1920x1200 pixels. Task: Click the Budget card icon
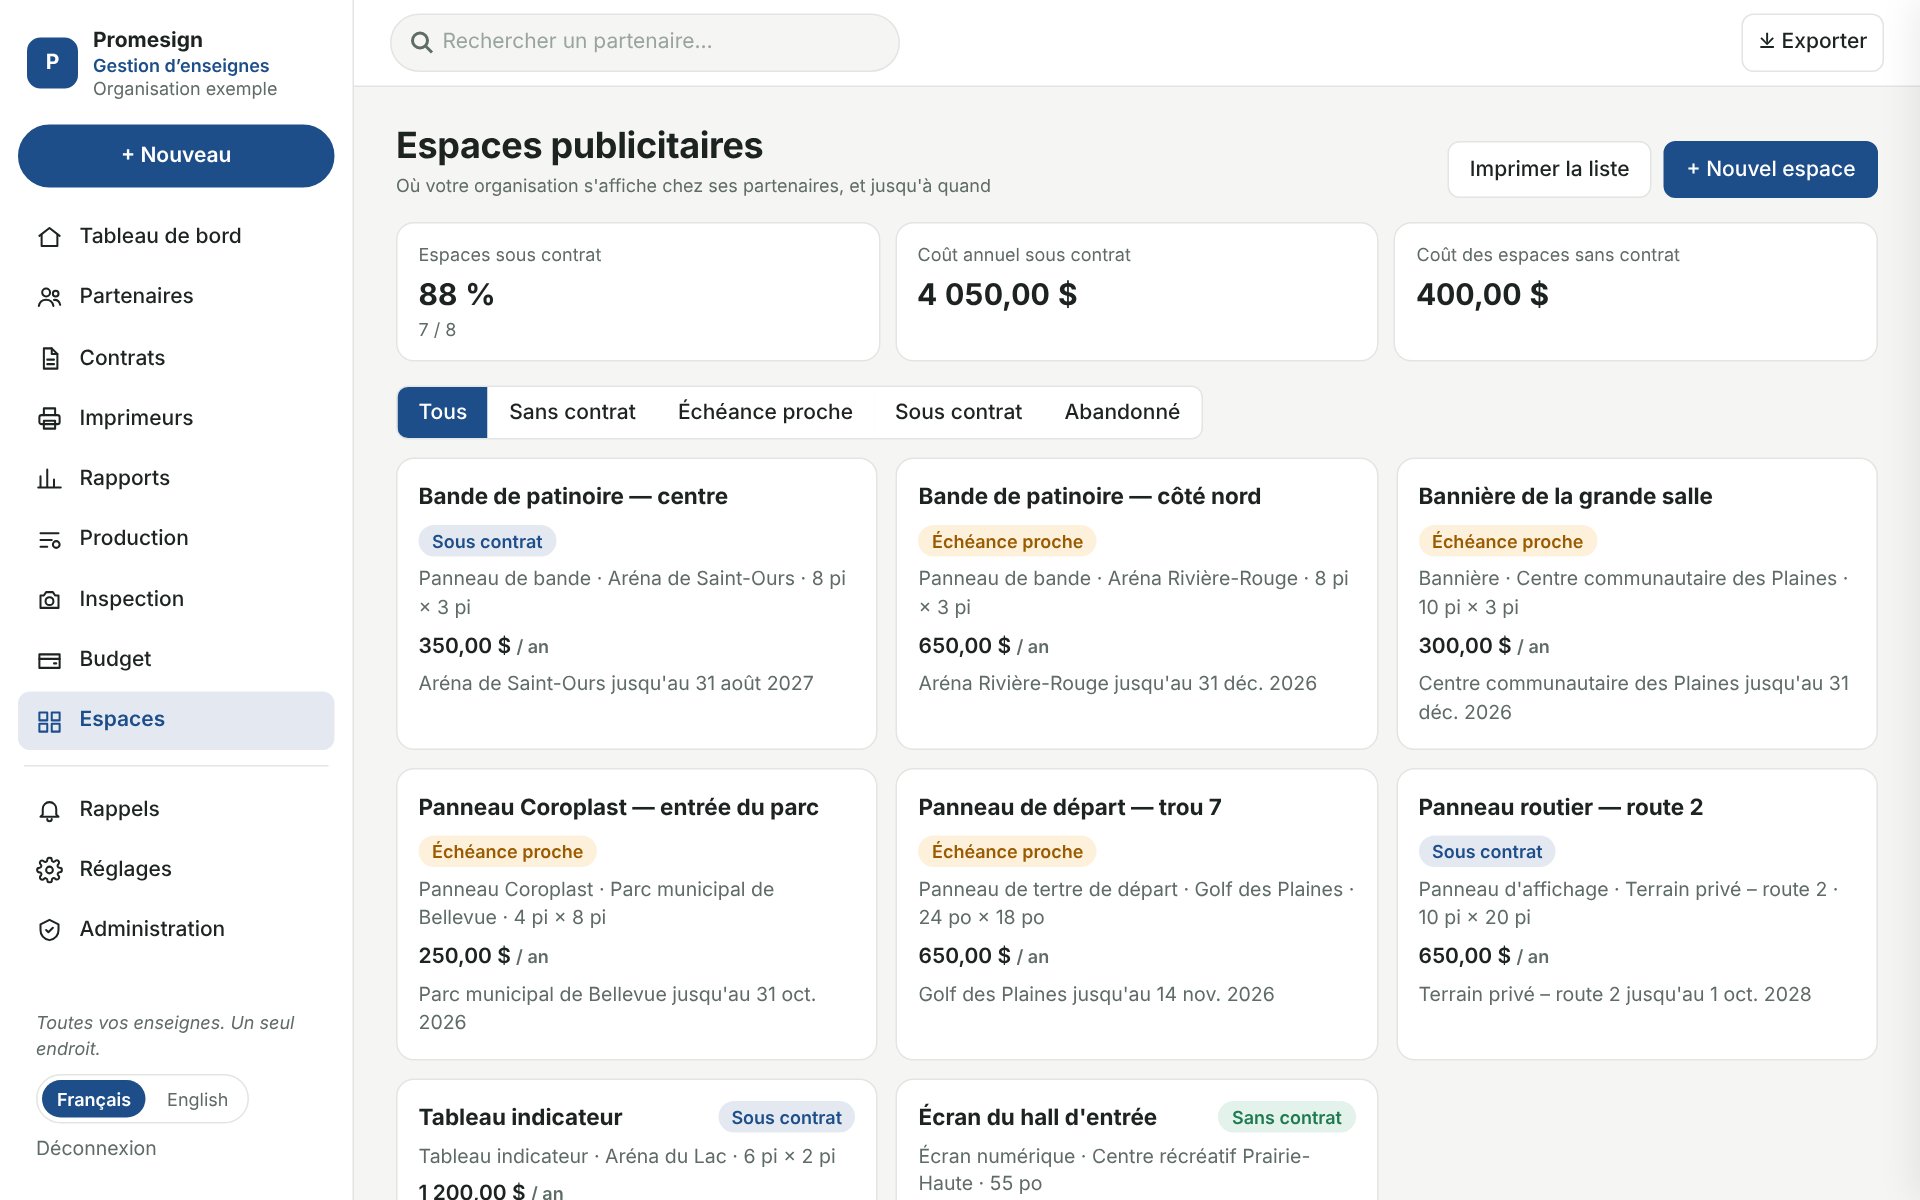49,660
